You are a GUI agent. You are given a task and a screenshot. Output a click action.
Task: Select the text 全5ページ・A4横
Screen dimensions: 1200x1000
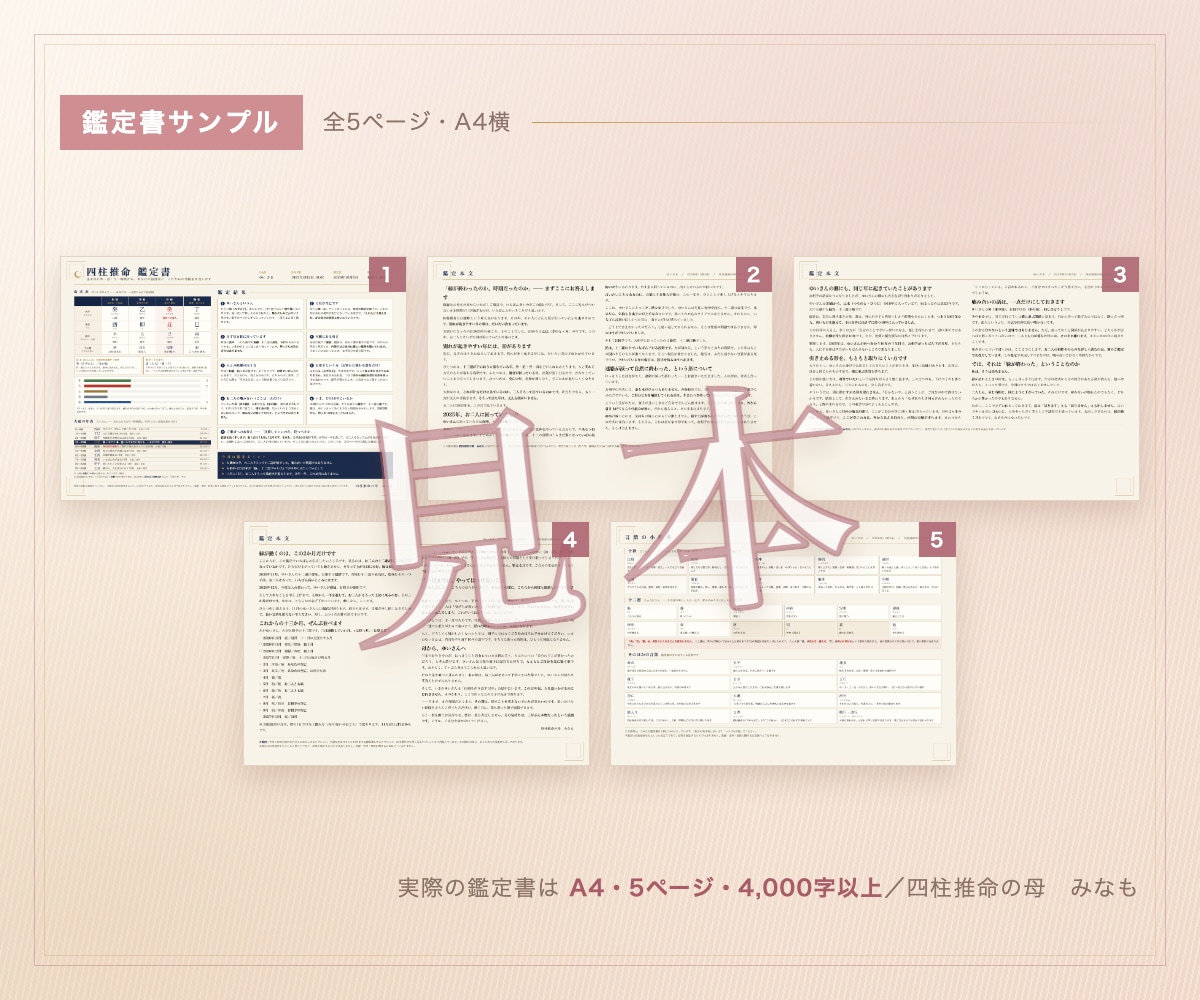click(x=417, y=122)
